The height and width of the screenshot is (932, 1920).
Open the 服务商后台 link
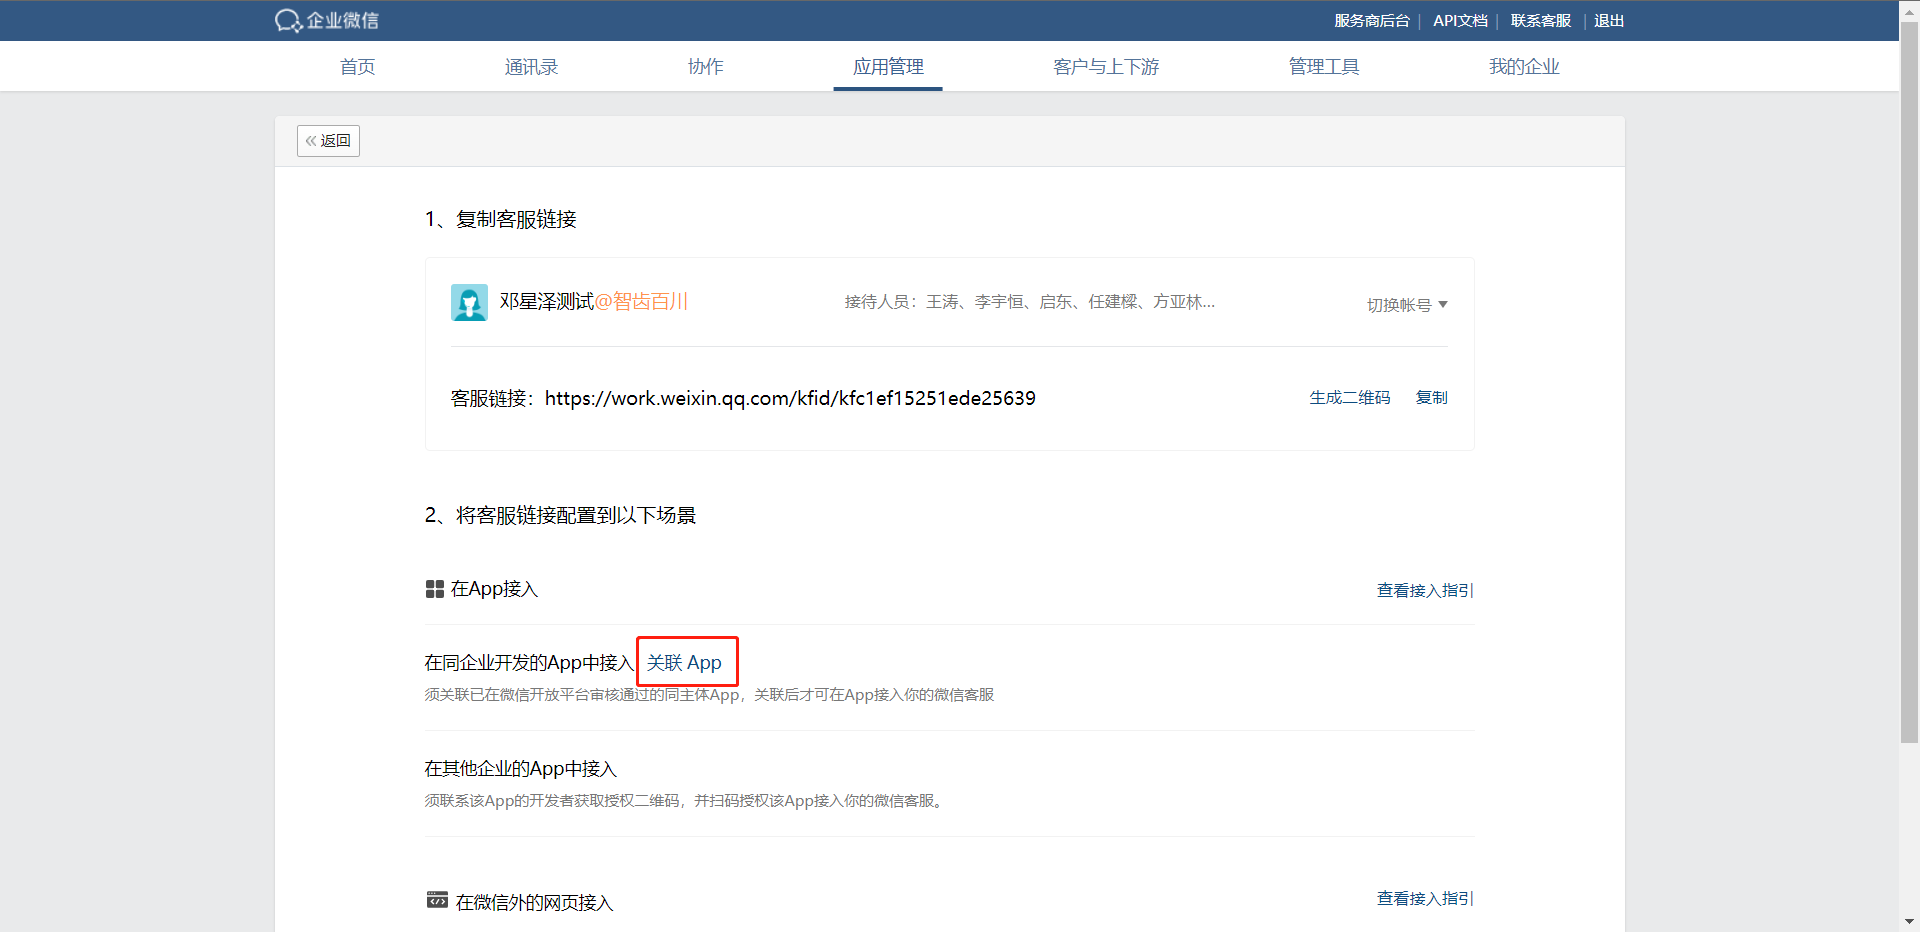point(1372,21)
